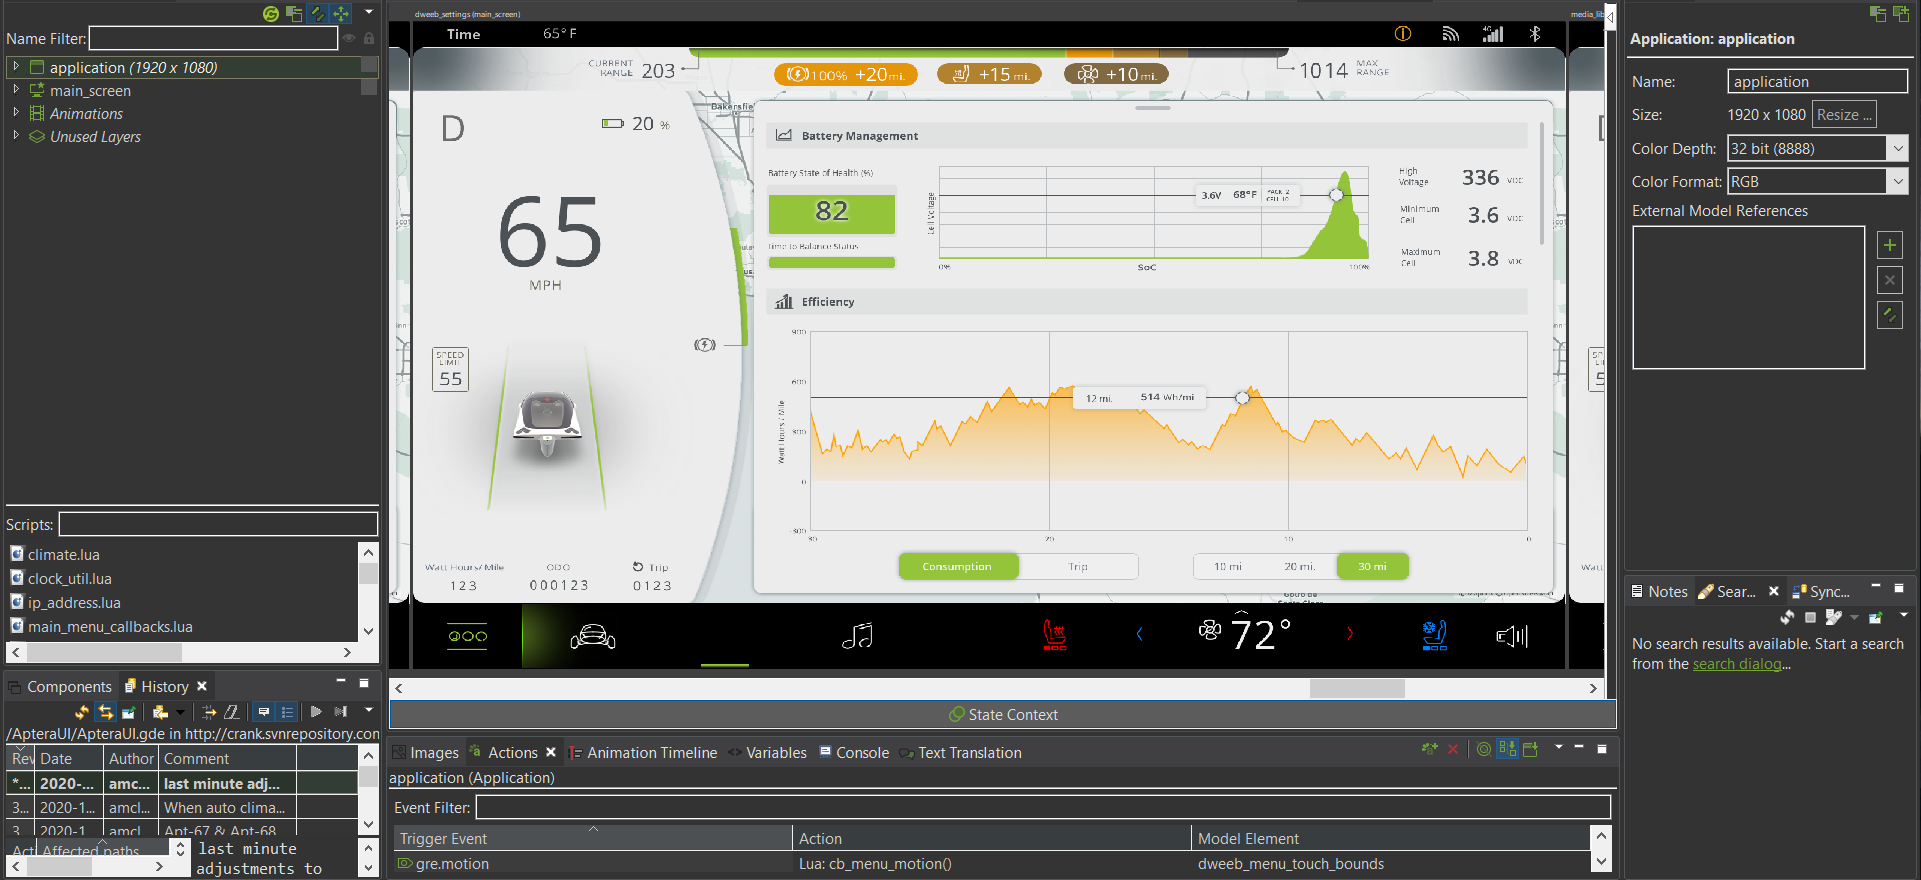The image size is (1921, 880).
Task: Click the Consumption button in efficiency panel
Action: [x=957, y=566]
